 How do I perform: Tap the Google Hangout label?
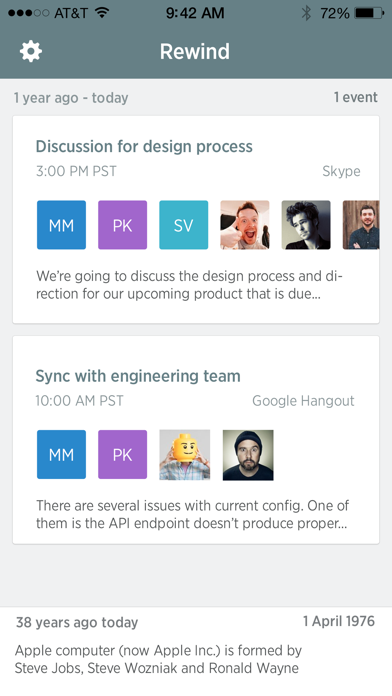coord(303,401)
